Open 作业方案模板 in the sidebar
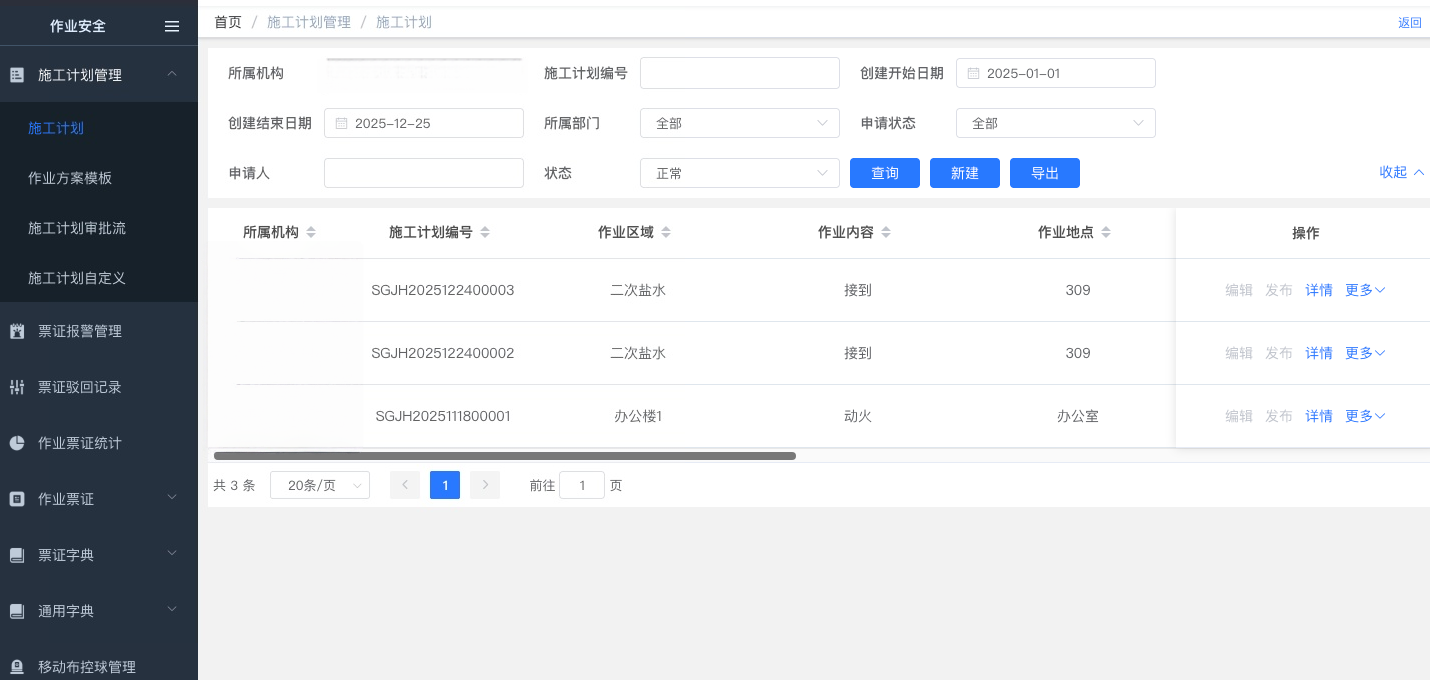This screenshot has height=680, width=1430. point(70,178)
